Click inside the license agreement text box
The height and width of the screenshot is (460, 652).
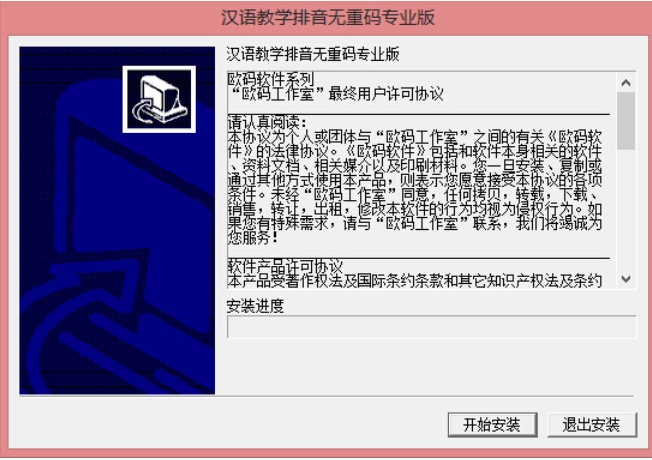pyautogui.click(x=422, y=180)
